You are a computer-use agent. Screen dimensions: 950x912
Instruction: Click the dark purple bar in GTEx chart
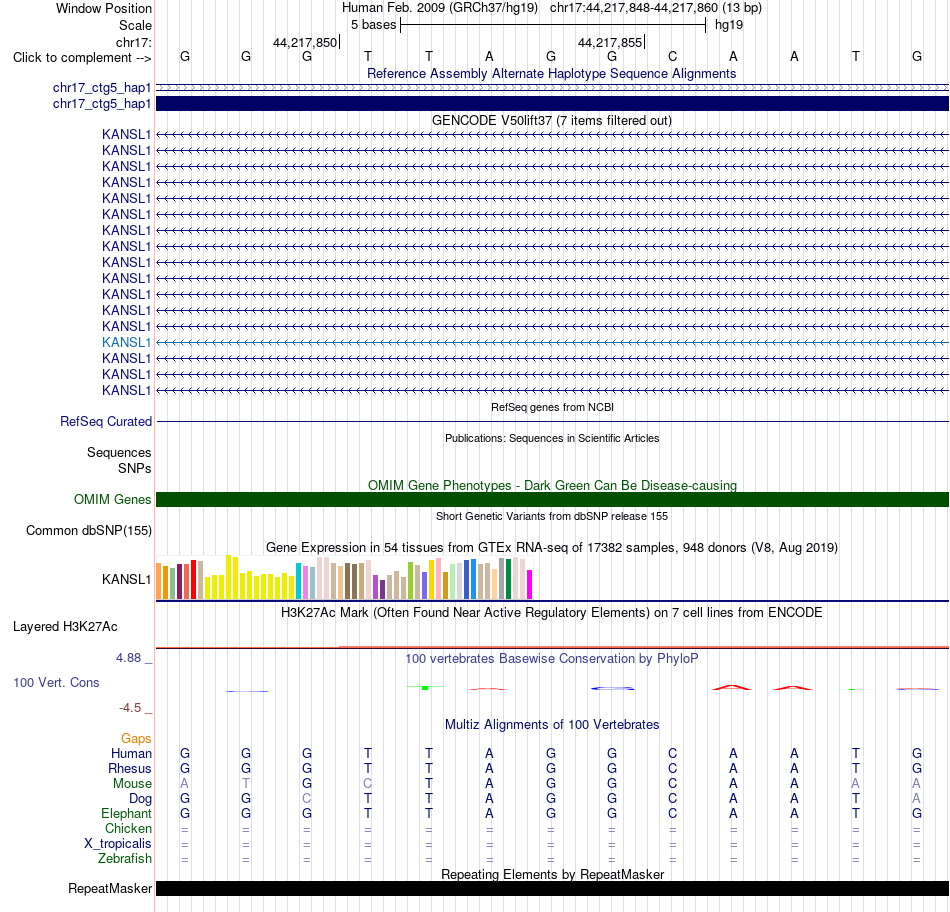tap(382, 590)
